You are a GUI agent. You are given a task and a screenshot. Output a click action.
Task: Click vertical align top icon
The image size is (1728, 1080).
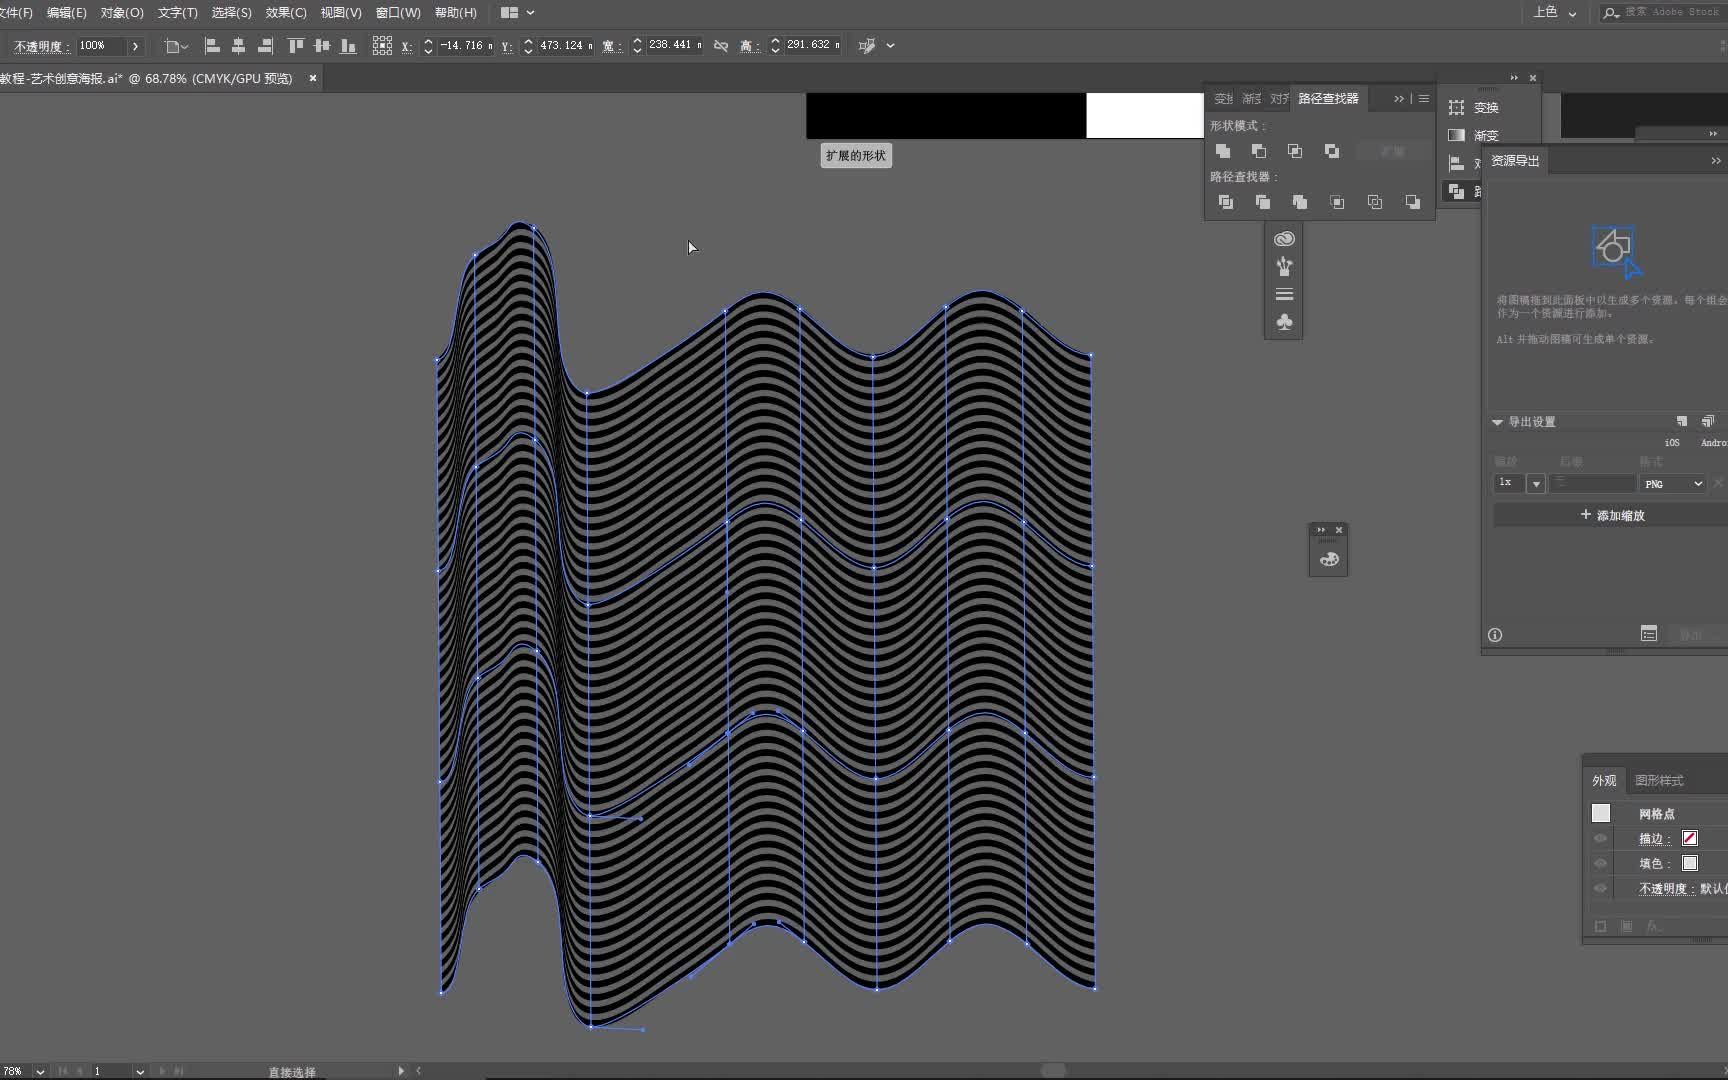pyautogui.click(x=295, y=45)
